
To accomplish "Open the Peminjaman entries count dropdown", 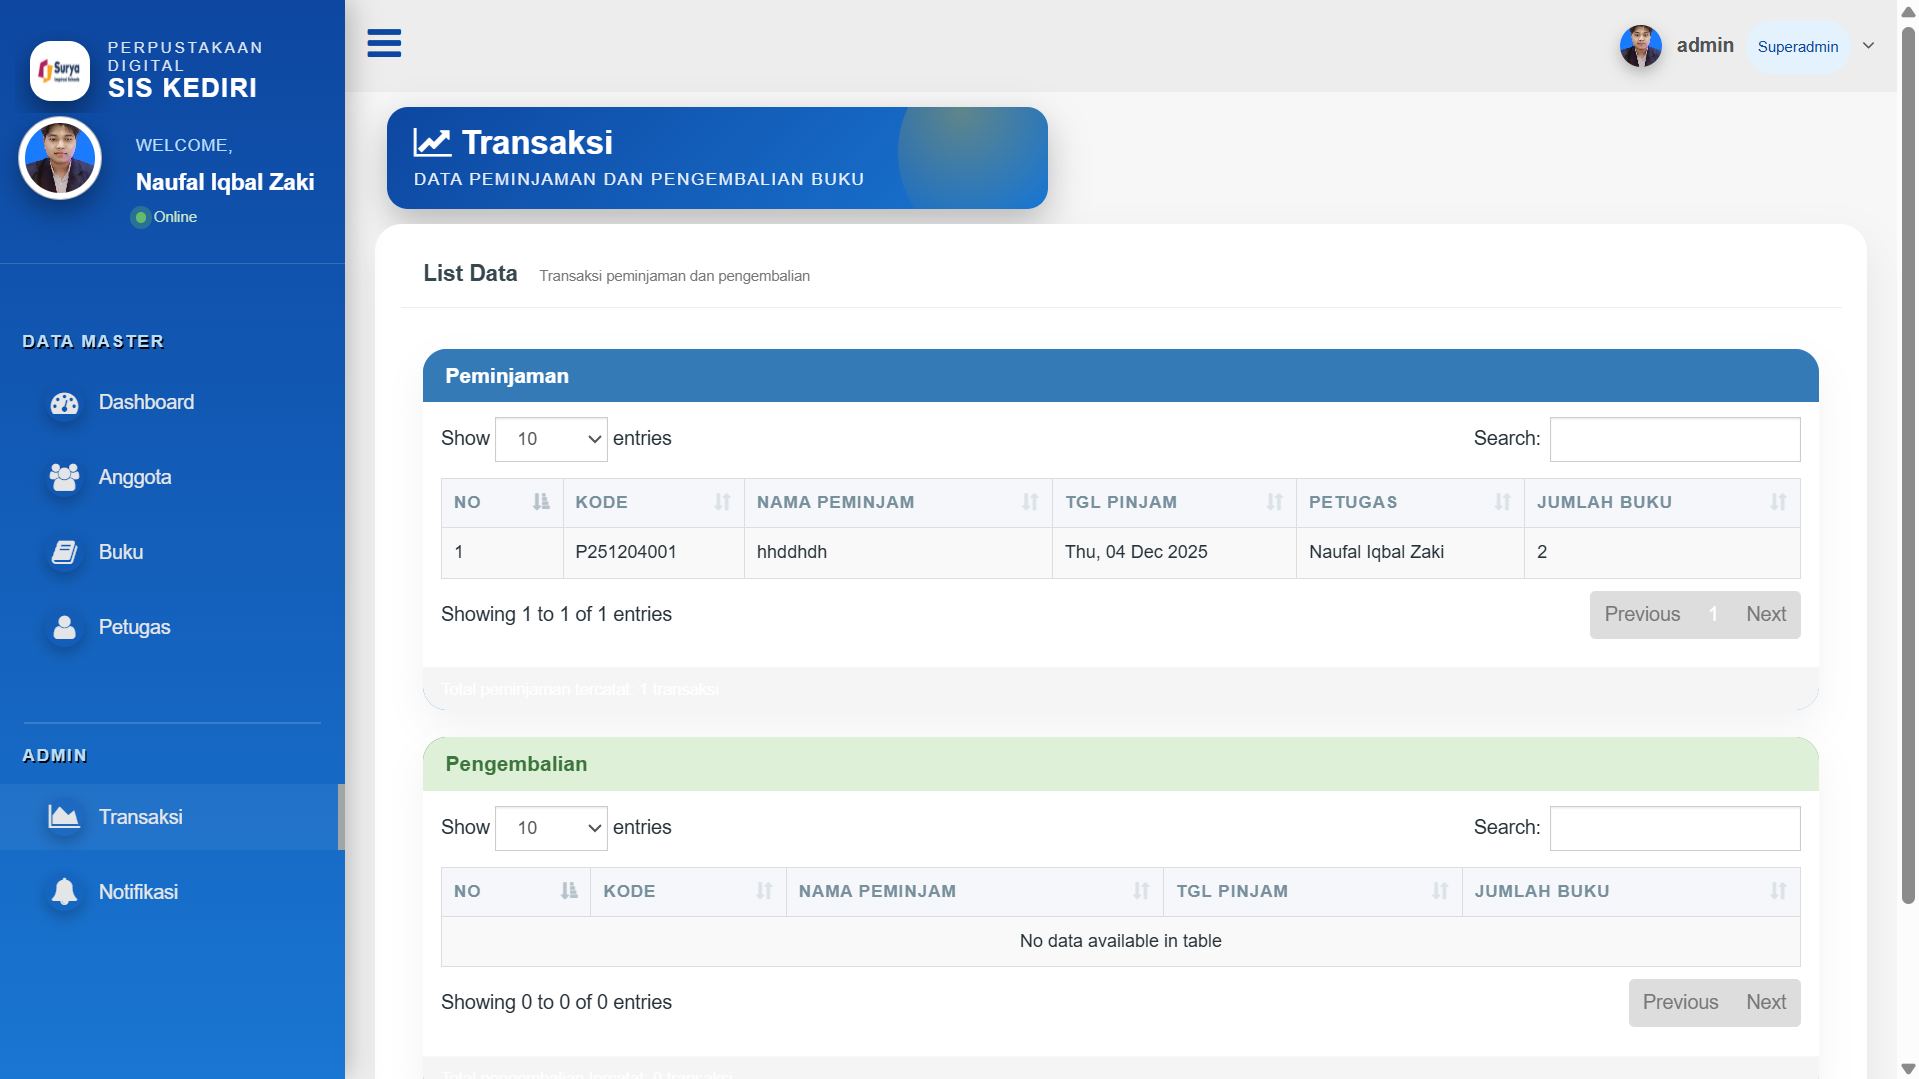I will tap(551, 439).
